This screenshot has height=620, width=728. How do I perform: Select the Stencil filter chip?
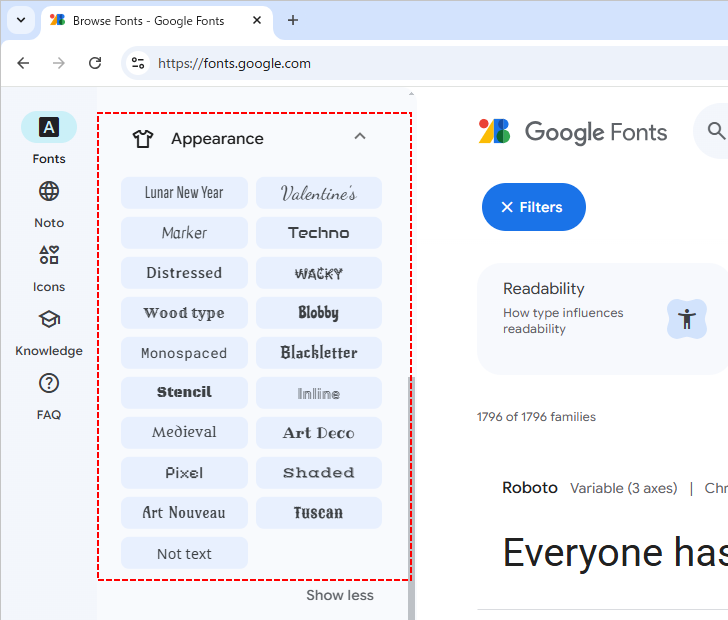point(184,392)
